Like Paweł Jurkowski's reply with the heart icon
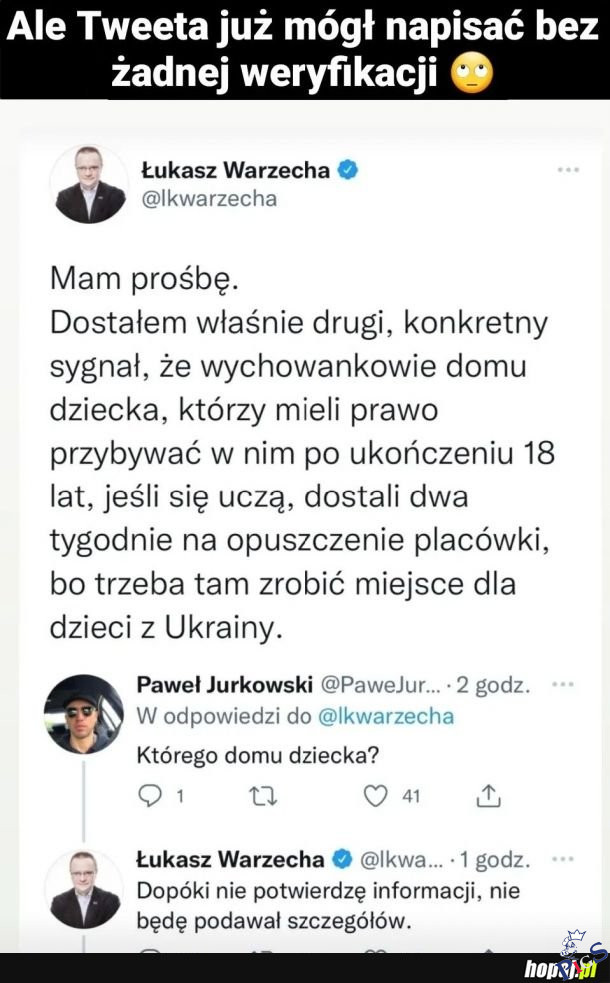 (x=375, y=796)
